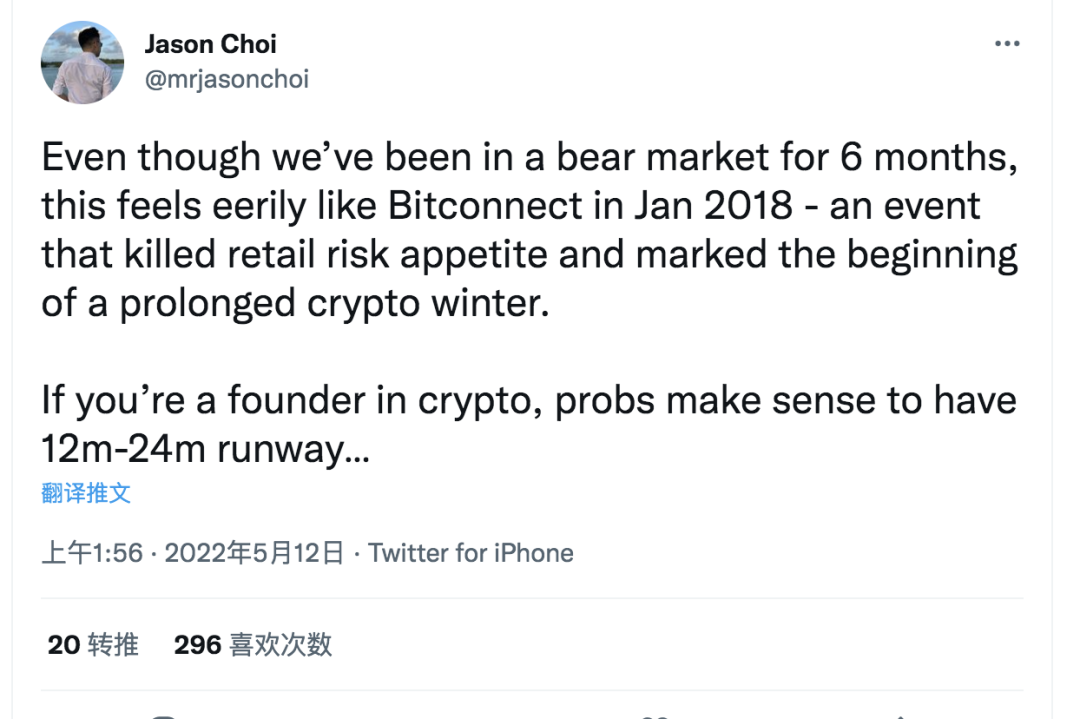Open the Jason Choi display name link
1080x719 pixels.
click(x=210, y=44)
